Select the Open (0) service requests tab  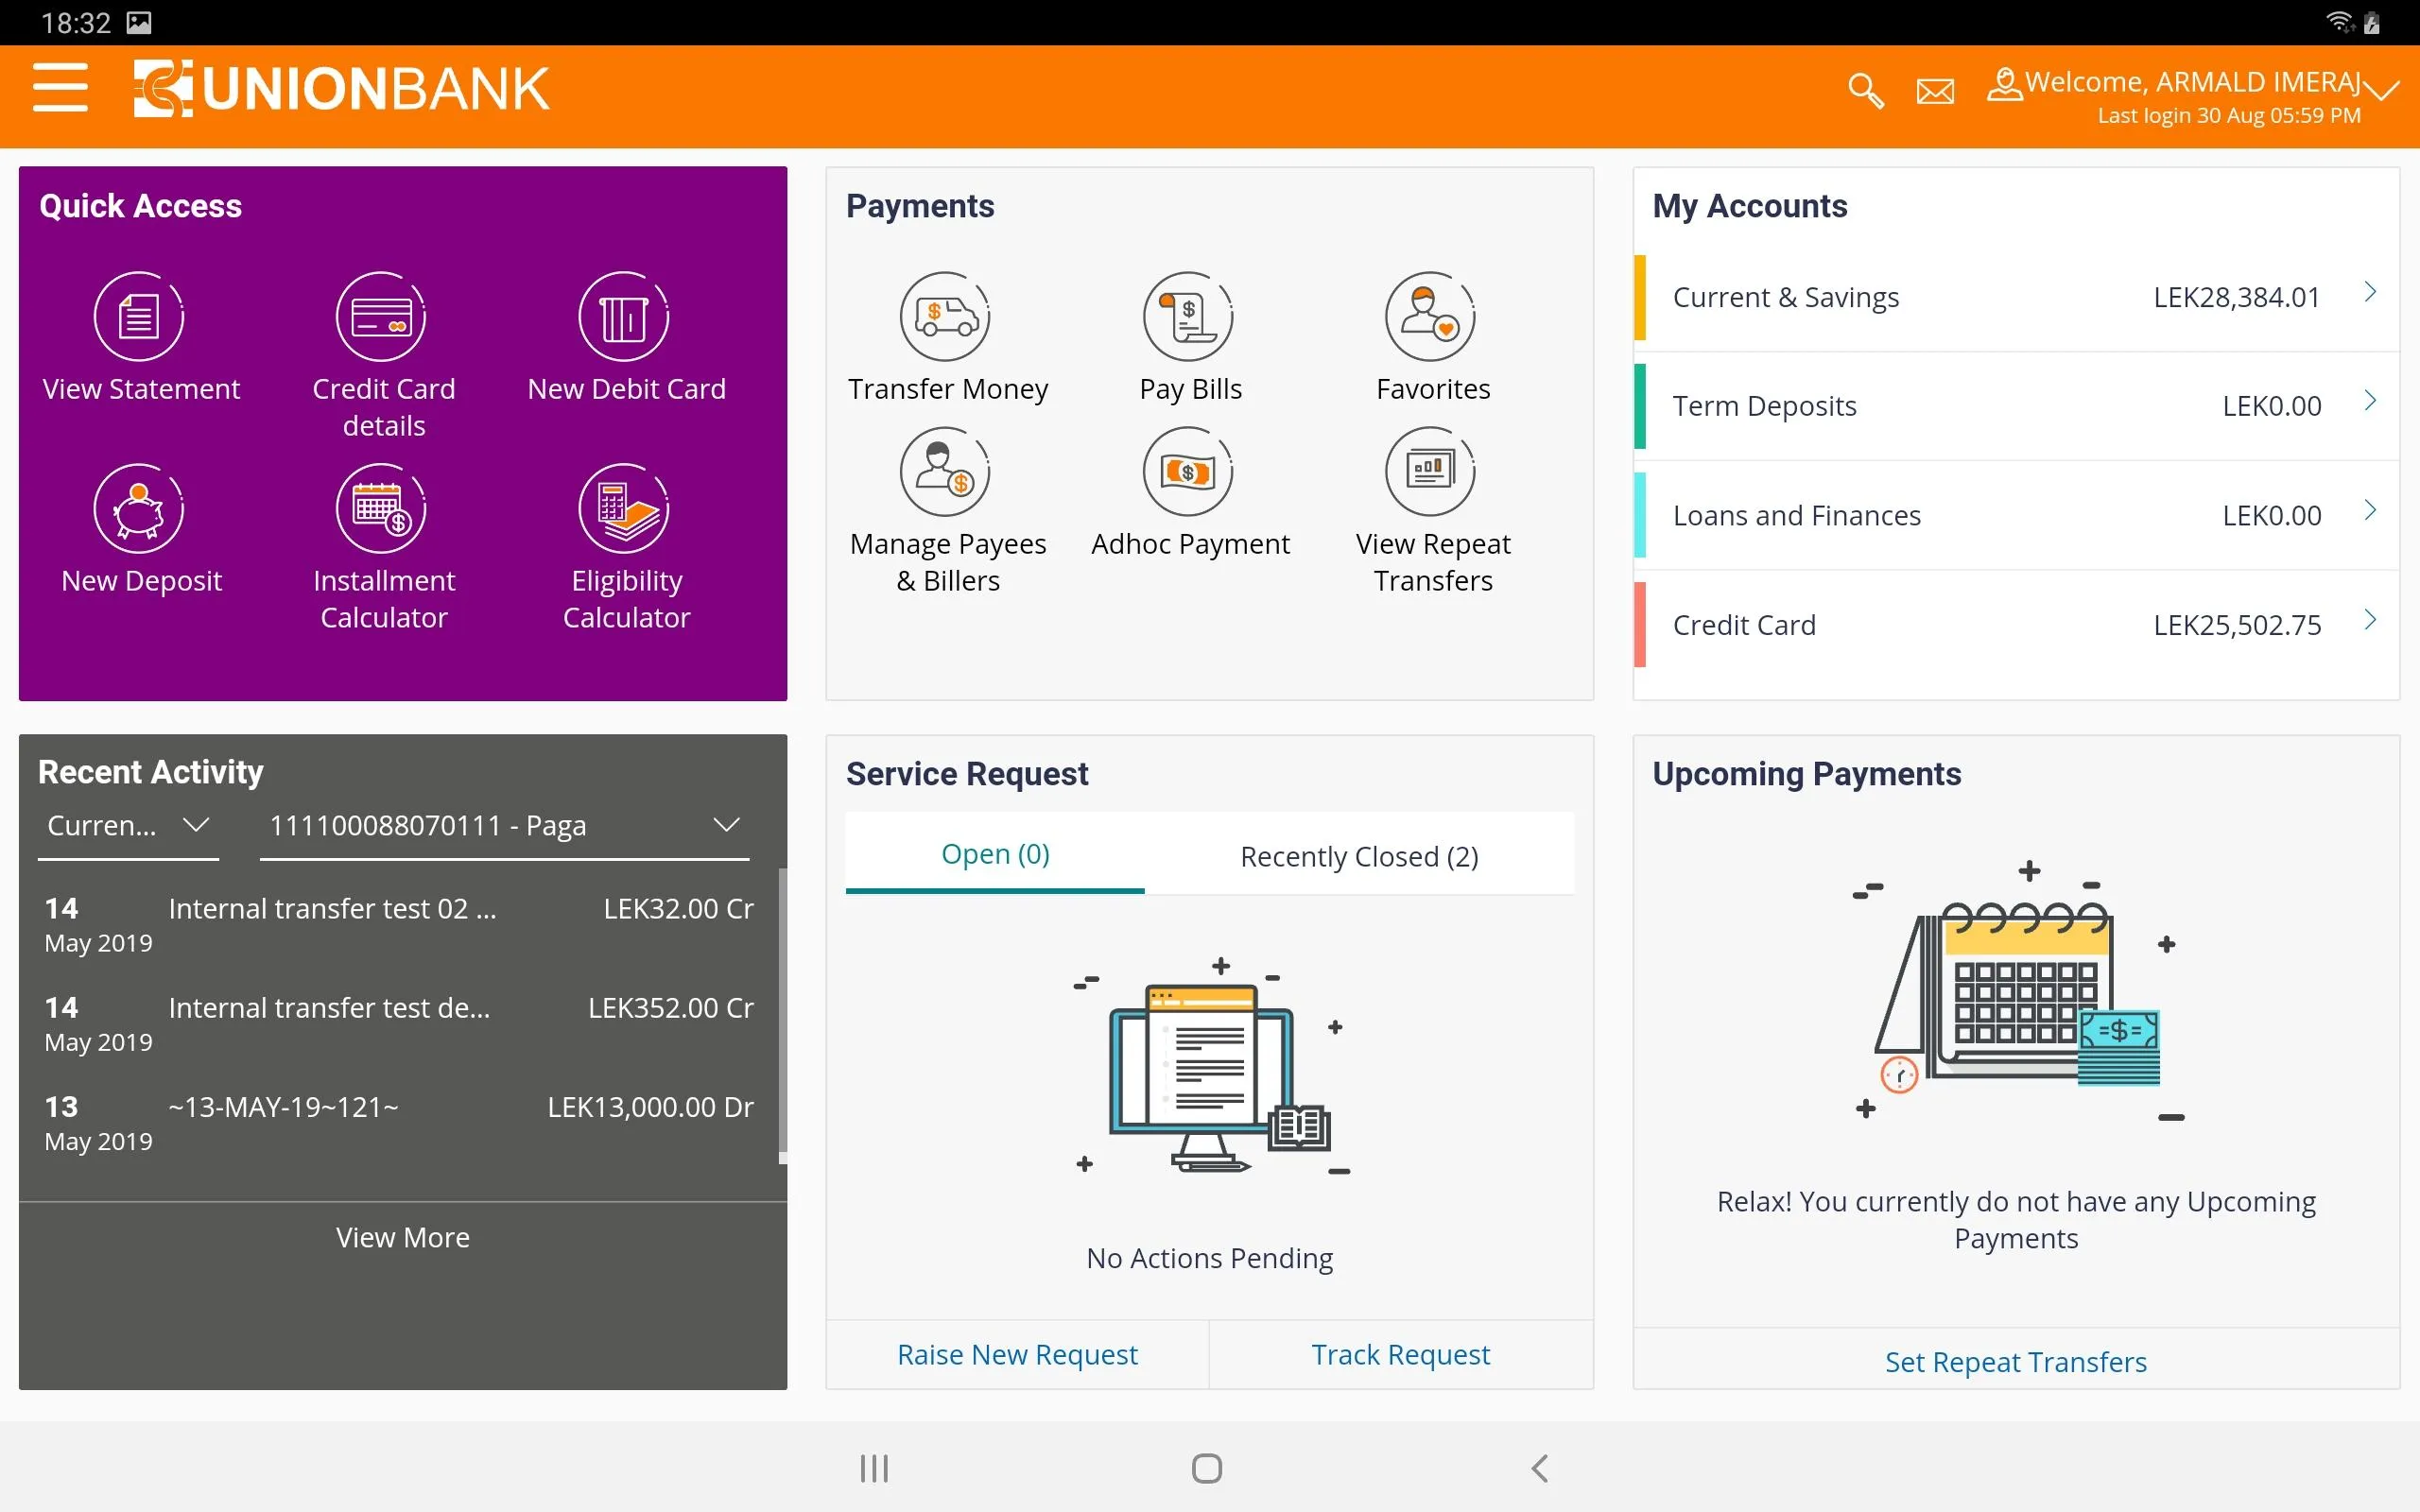[994, 853]
